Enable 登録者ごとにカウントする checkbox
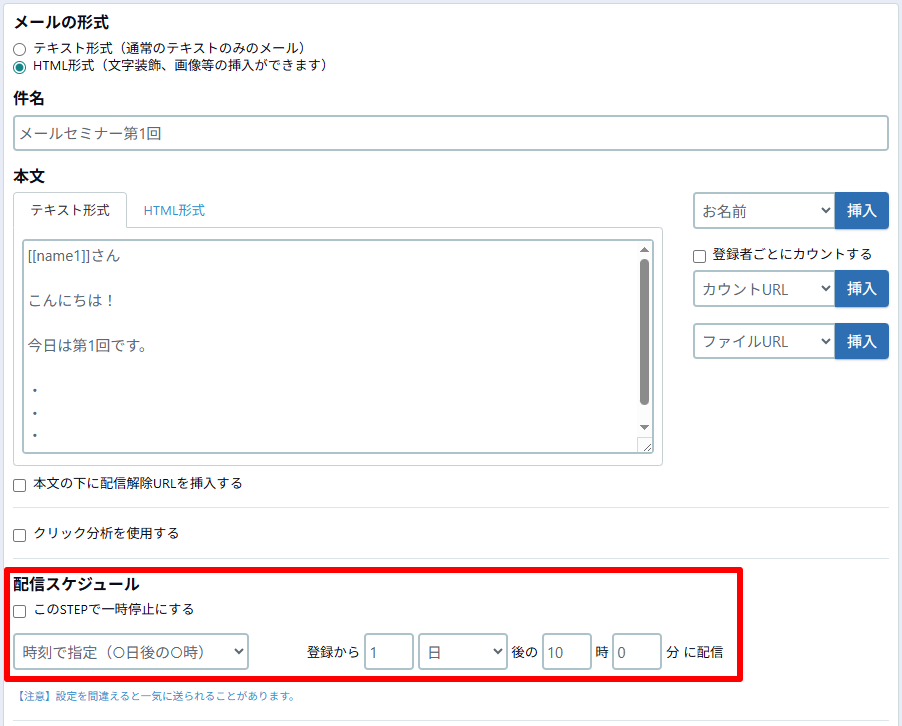 point(700,256)
